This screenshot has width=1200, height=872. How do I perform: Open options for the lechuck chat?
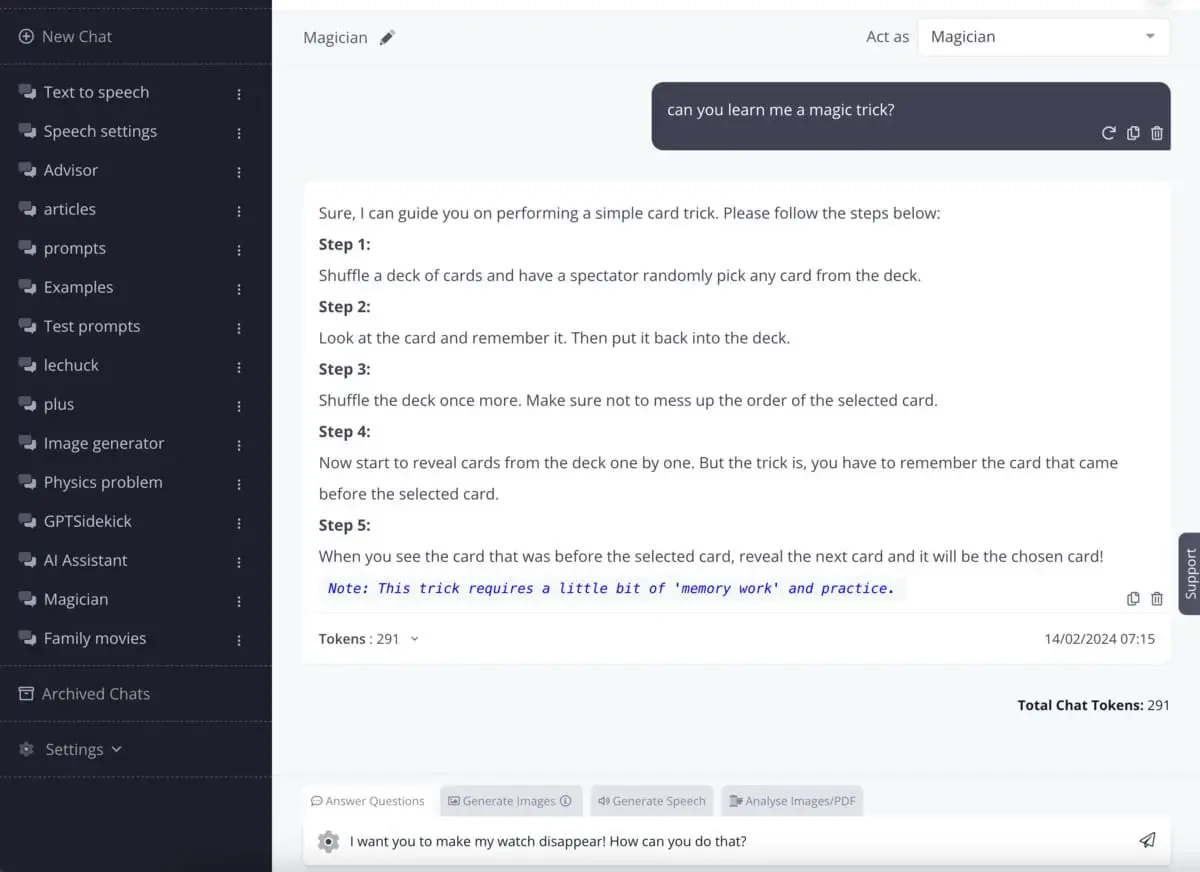tap(239, 365)
